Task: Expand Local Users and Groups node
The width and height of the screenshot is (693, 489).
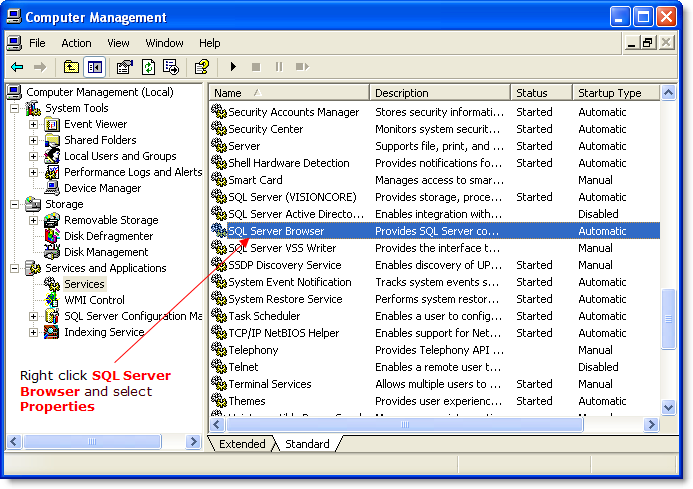Action: (33, 156)
